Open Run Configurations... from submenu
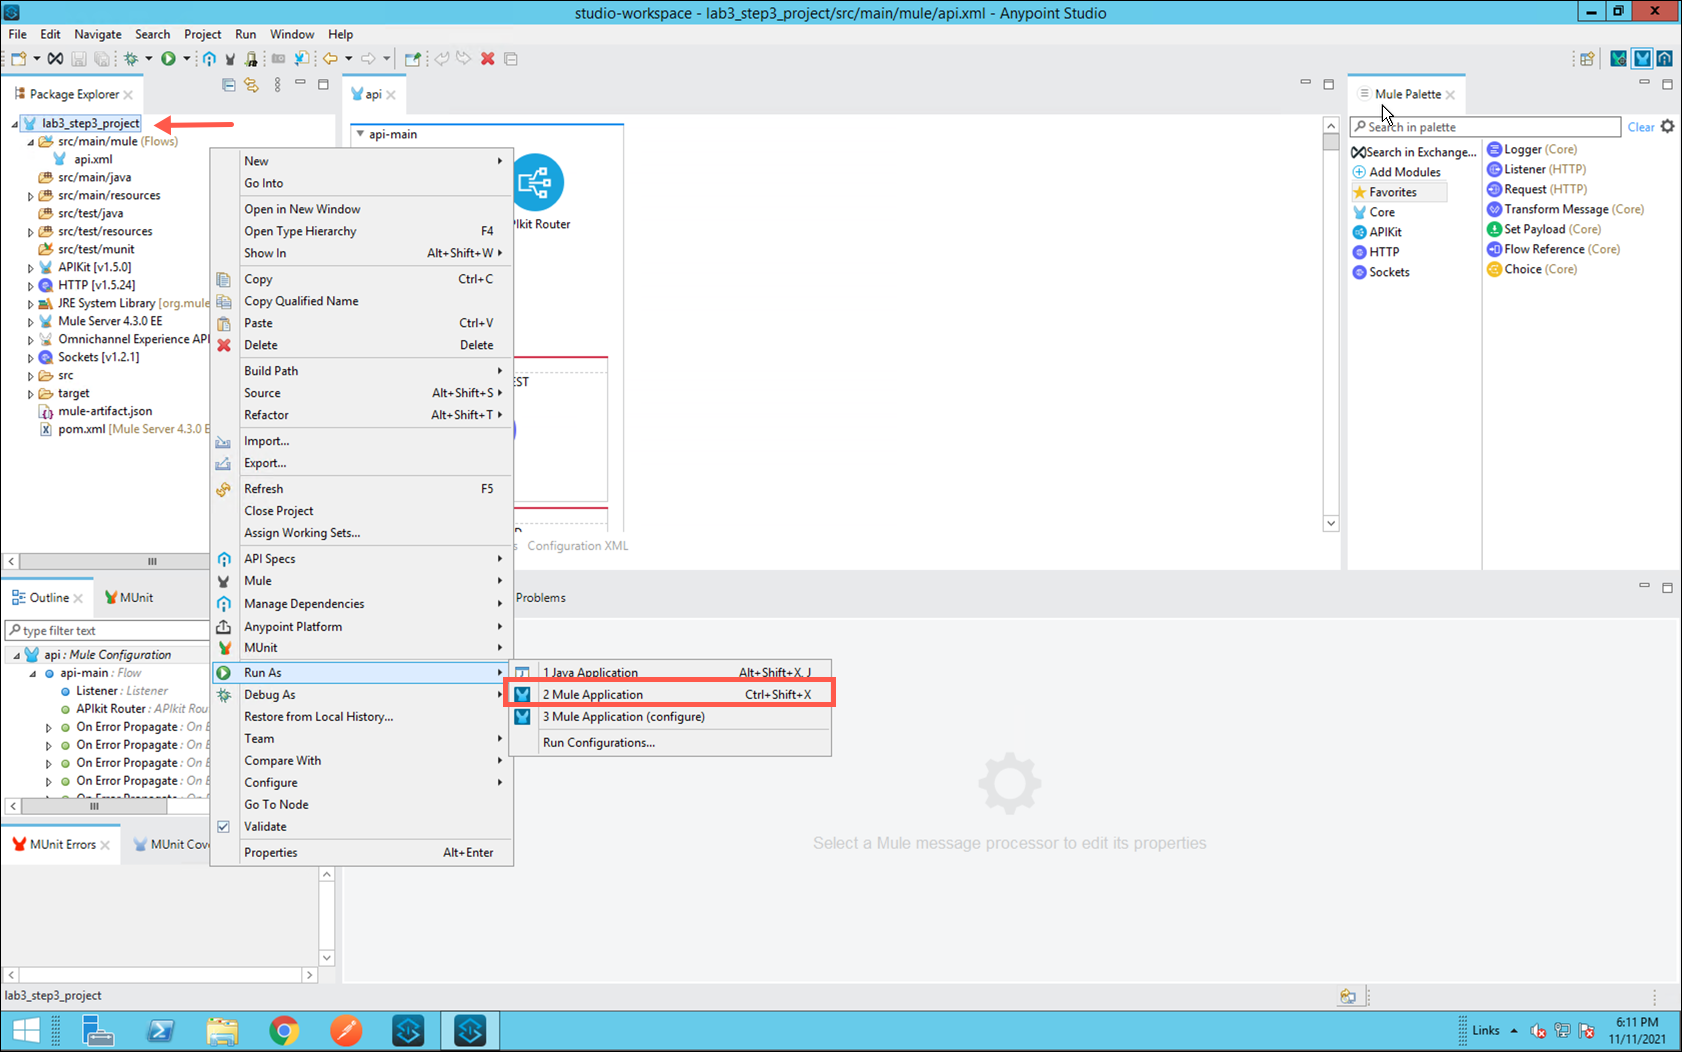The height and width of the screenshot is (1052, 1682). (670, 743)
